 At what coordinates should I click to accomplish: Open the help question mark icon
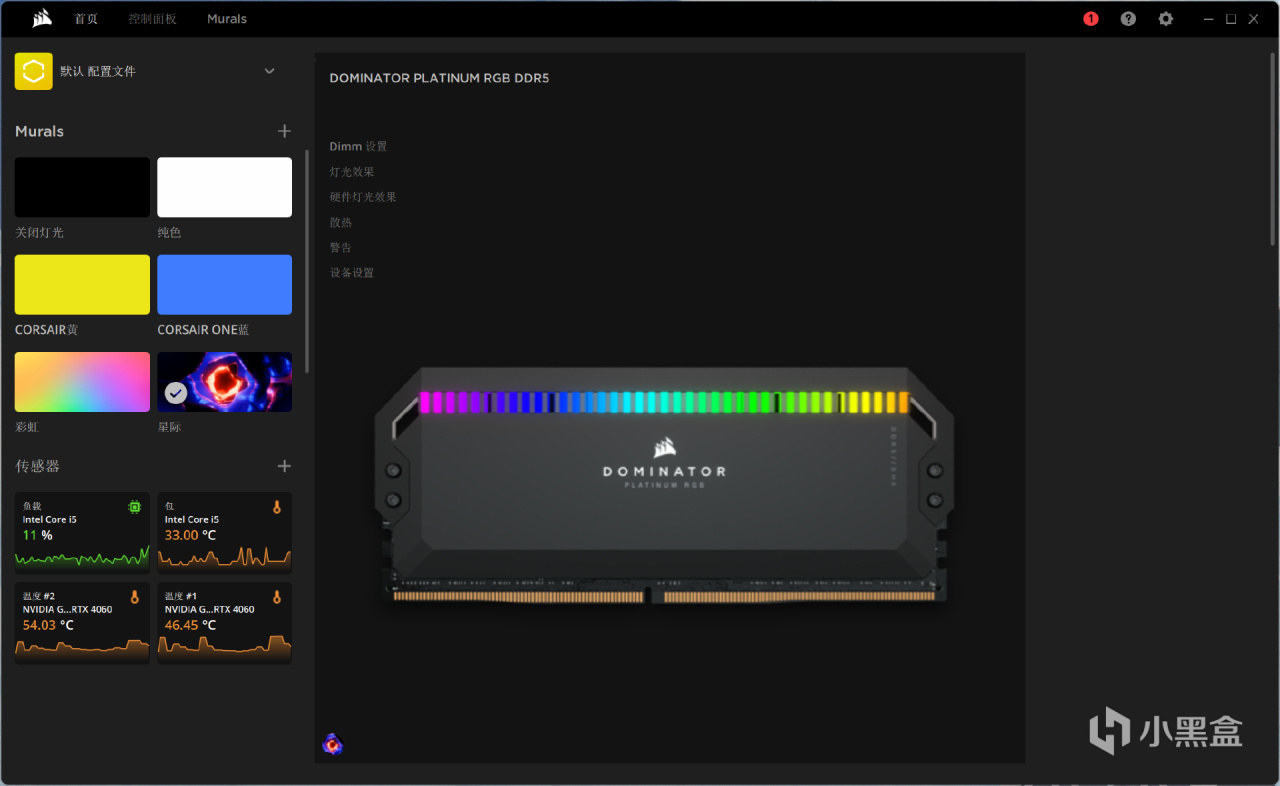1128,19
